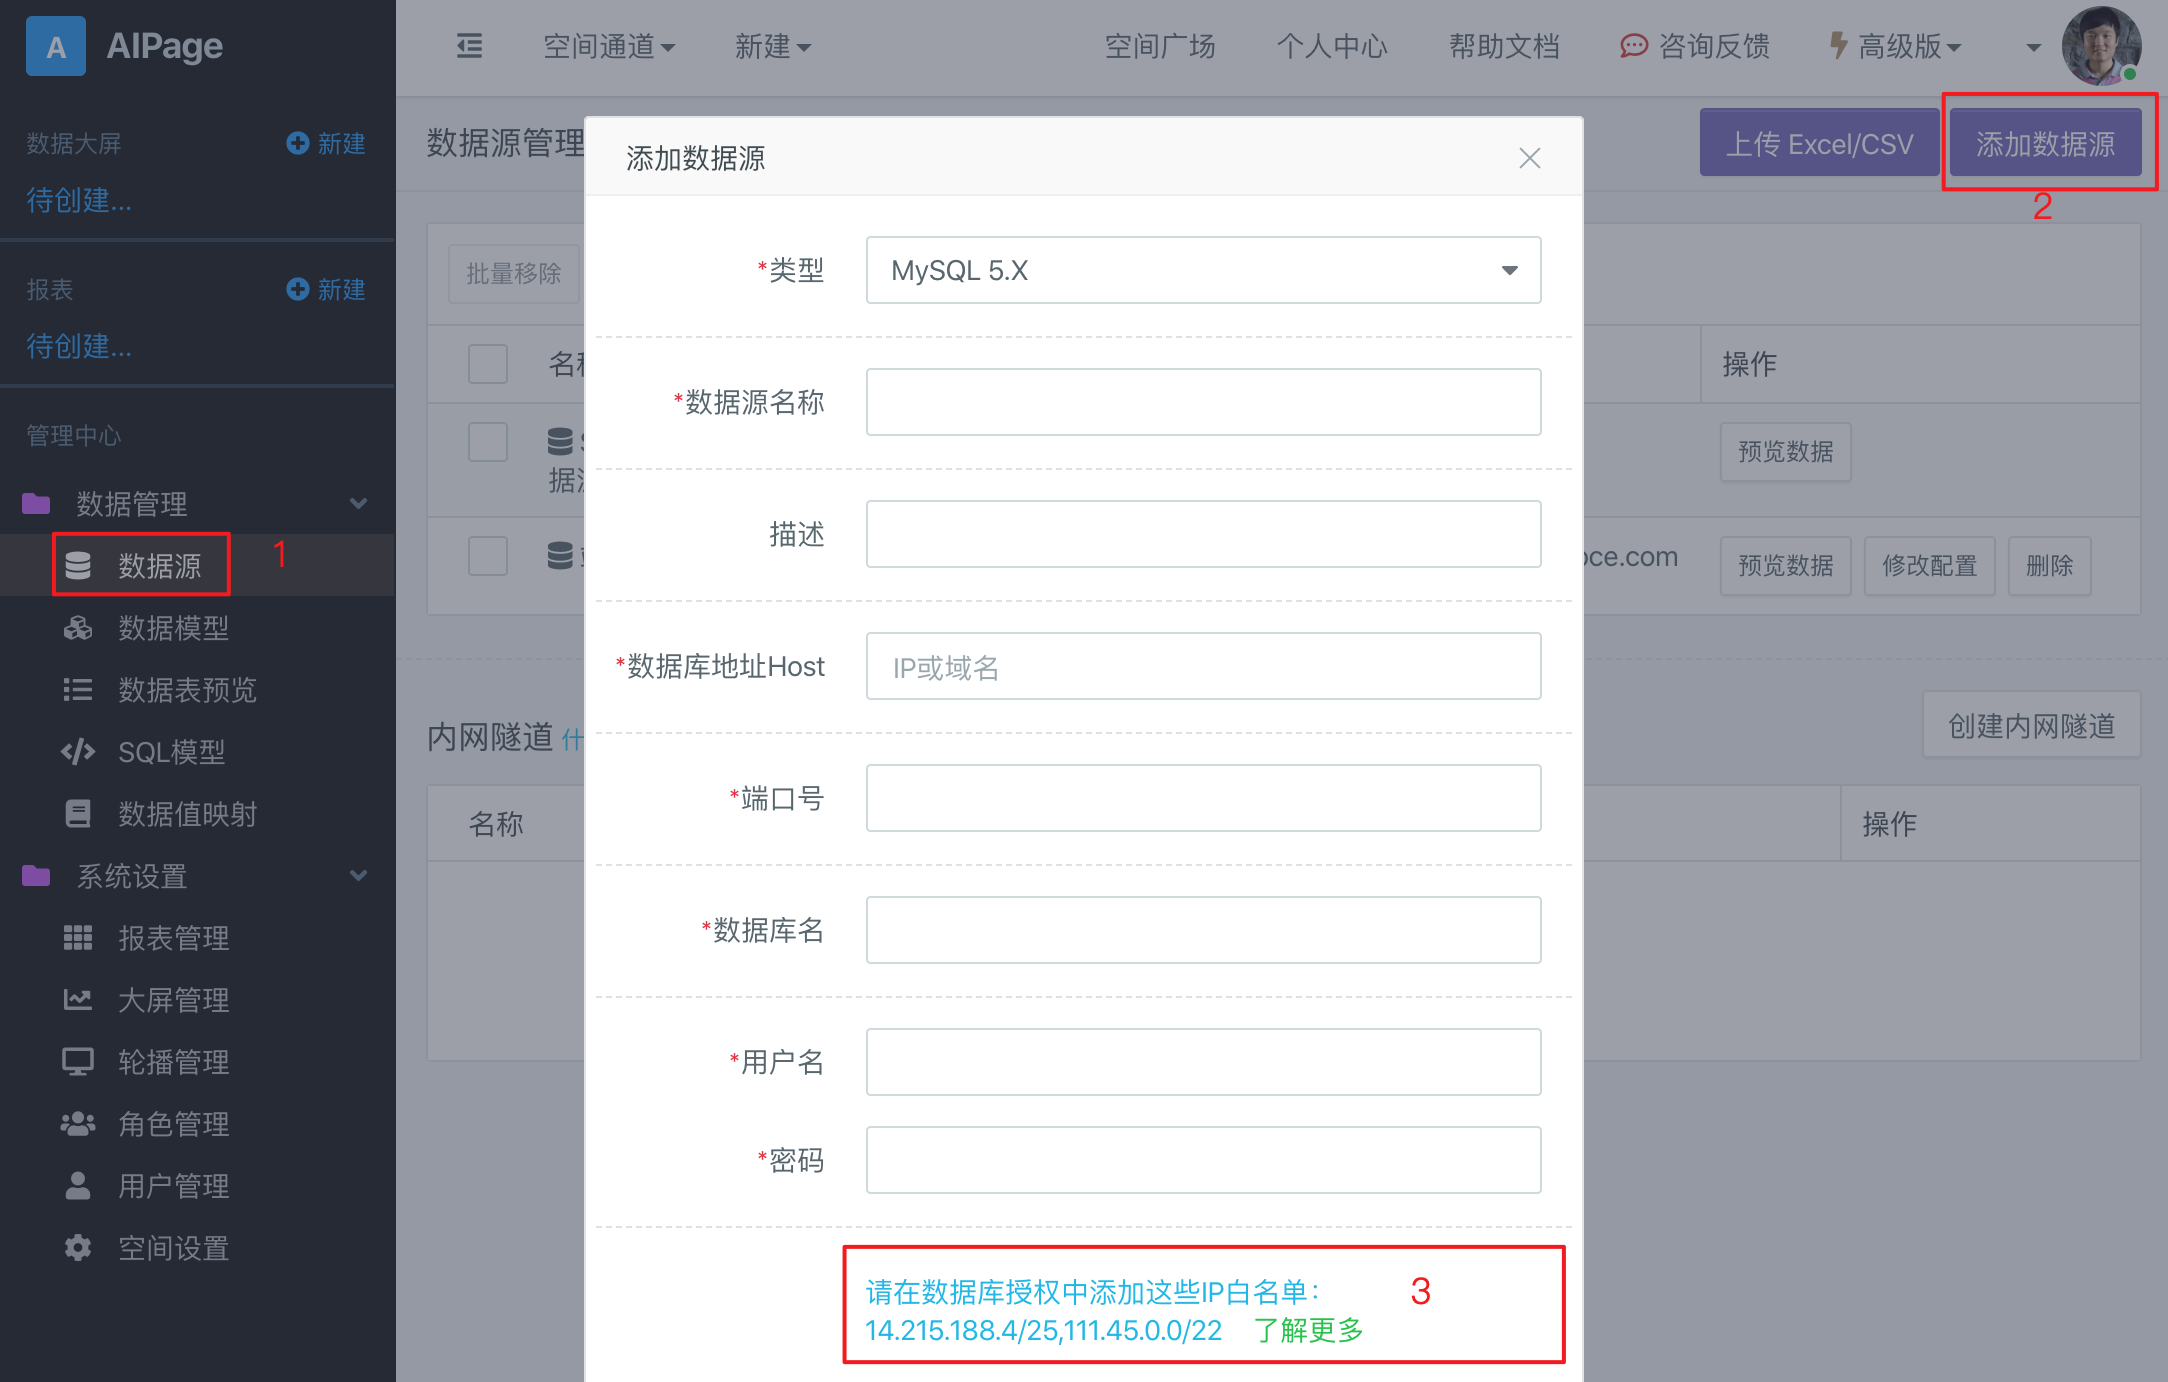The width and height of the screenshot is (2168, 1382).
Task: Click 待创建... link under 报表
Action: (79, 346)
